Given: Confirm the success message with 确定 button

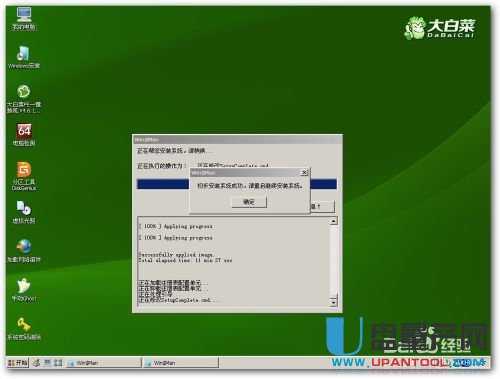Looking at the screenshot, I should point(249,202).
